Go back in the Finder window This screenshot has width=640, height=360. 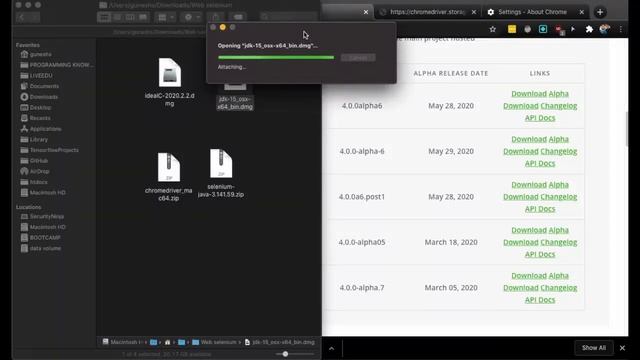click(x=22, y=17)
